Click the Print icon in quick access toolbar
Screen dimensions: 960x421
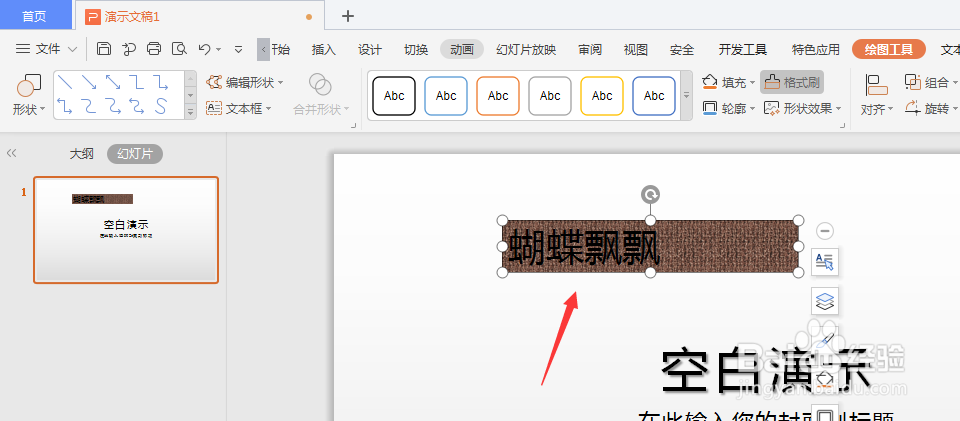(154, 49)
